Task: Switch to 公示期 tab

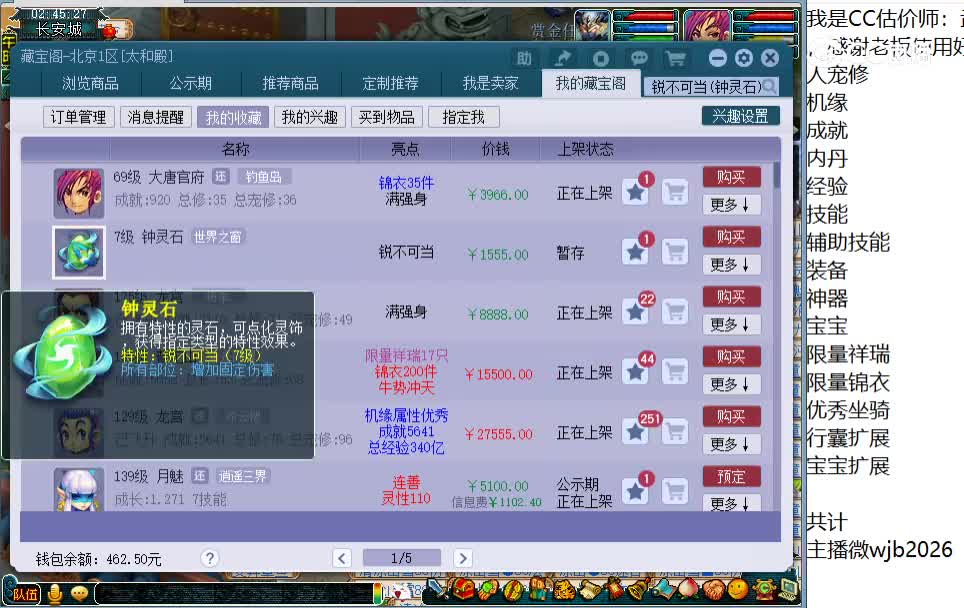Action: (x=191, y=84)
